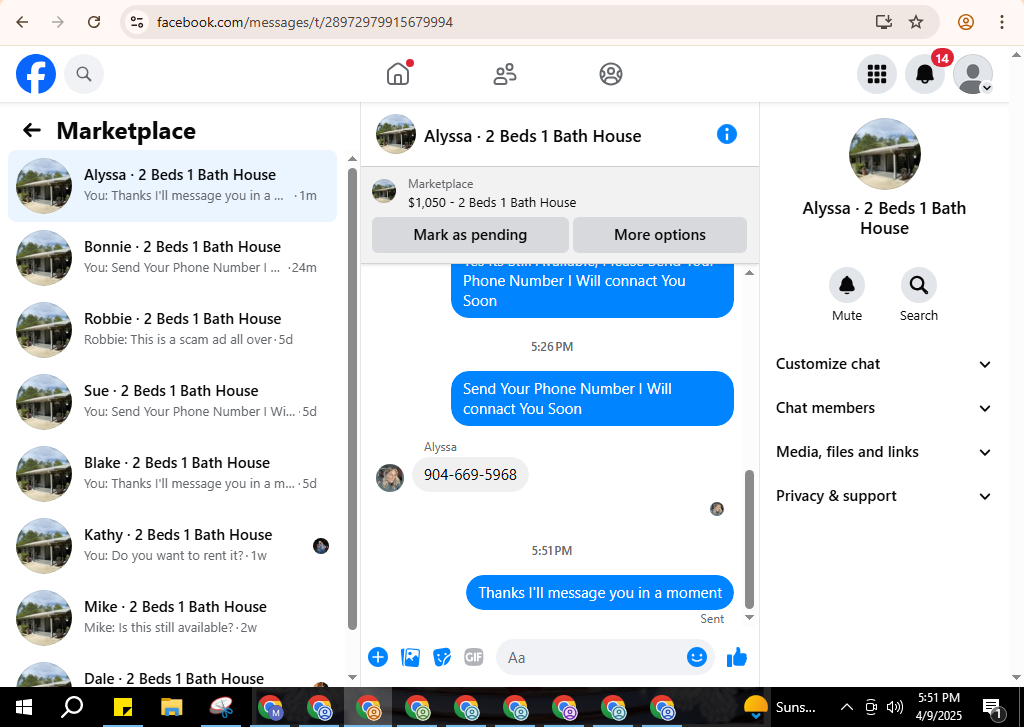The image size is (1024, 727).
Task: Click Alyssa's small avatar next to her message
Action: point(390,477)
